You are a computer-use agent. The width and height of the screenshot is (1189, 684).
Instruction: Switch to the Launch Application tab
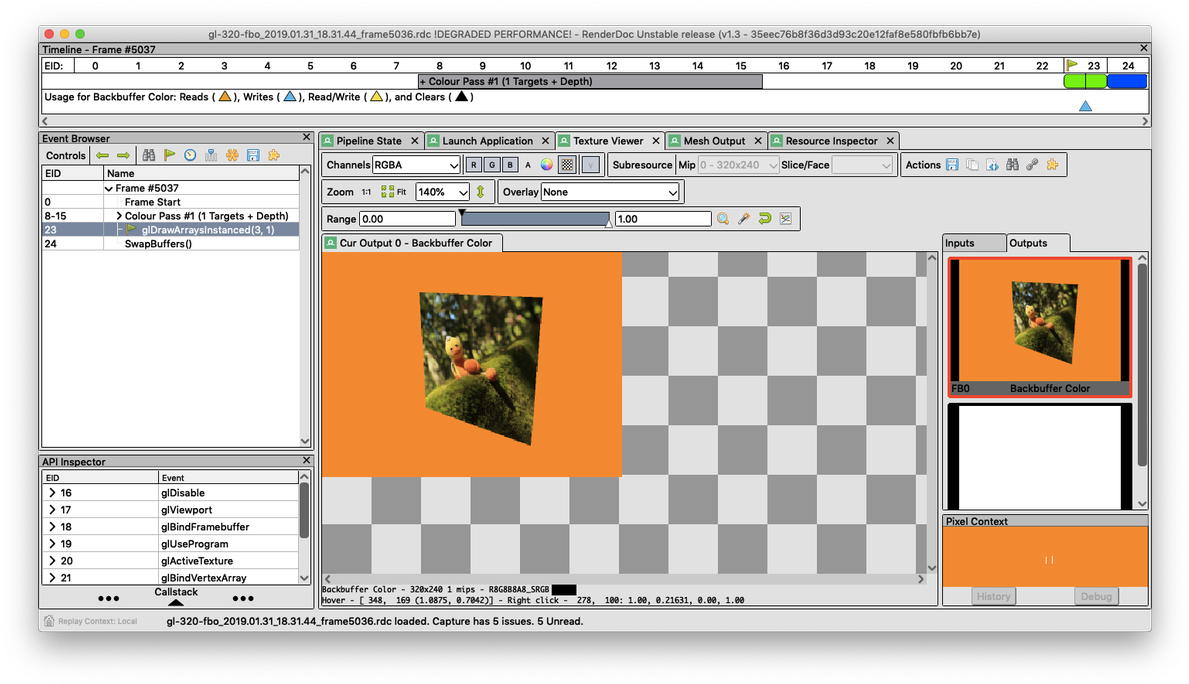[488, 141]
